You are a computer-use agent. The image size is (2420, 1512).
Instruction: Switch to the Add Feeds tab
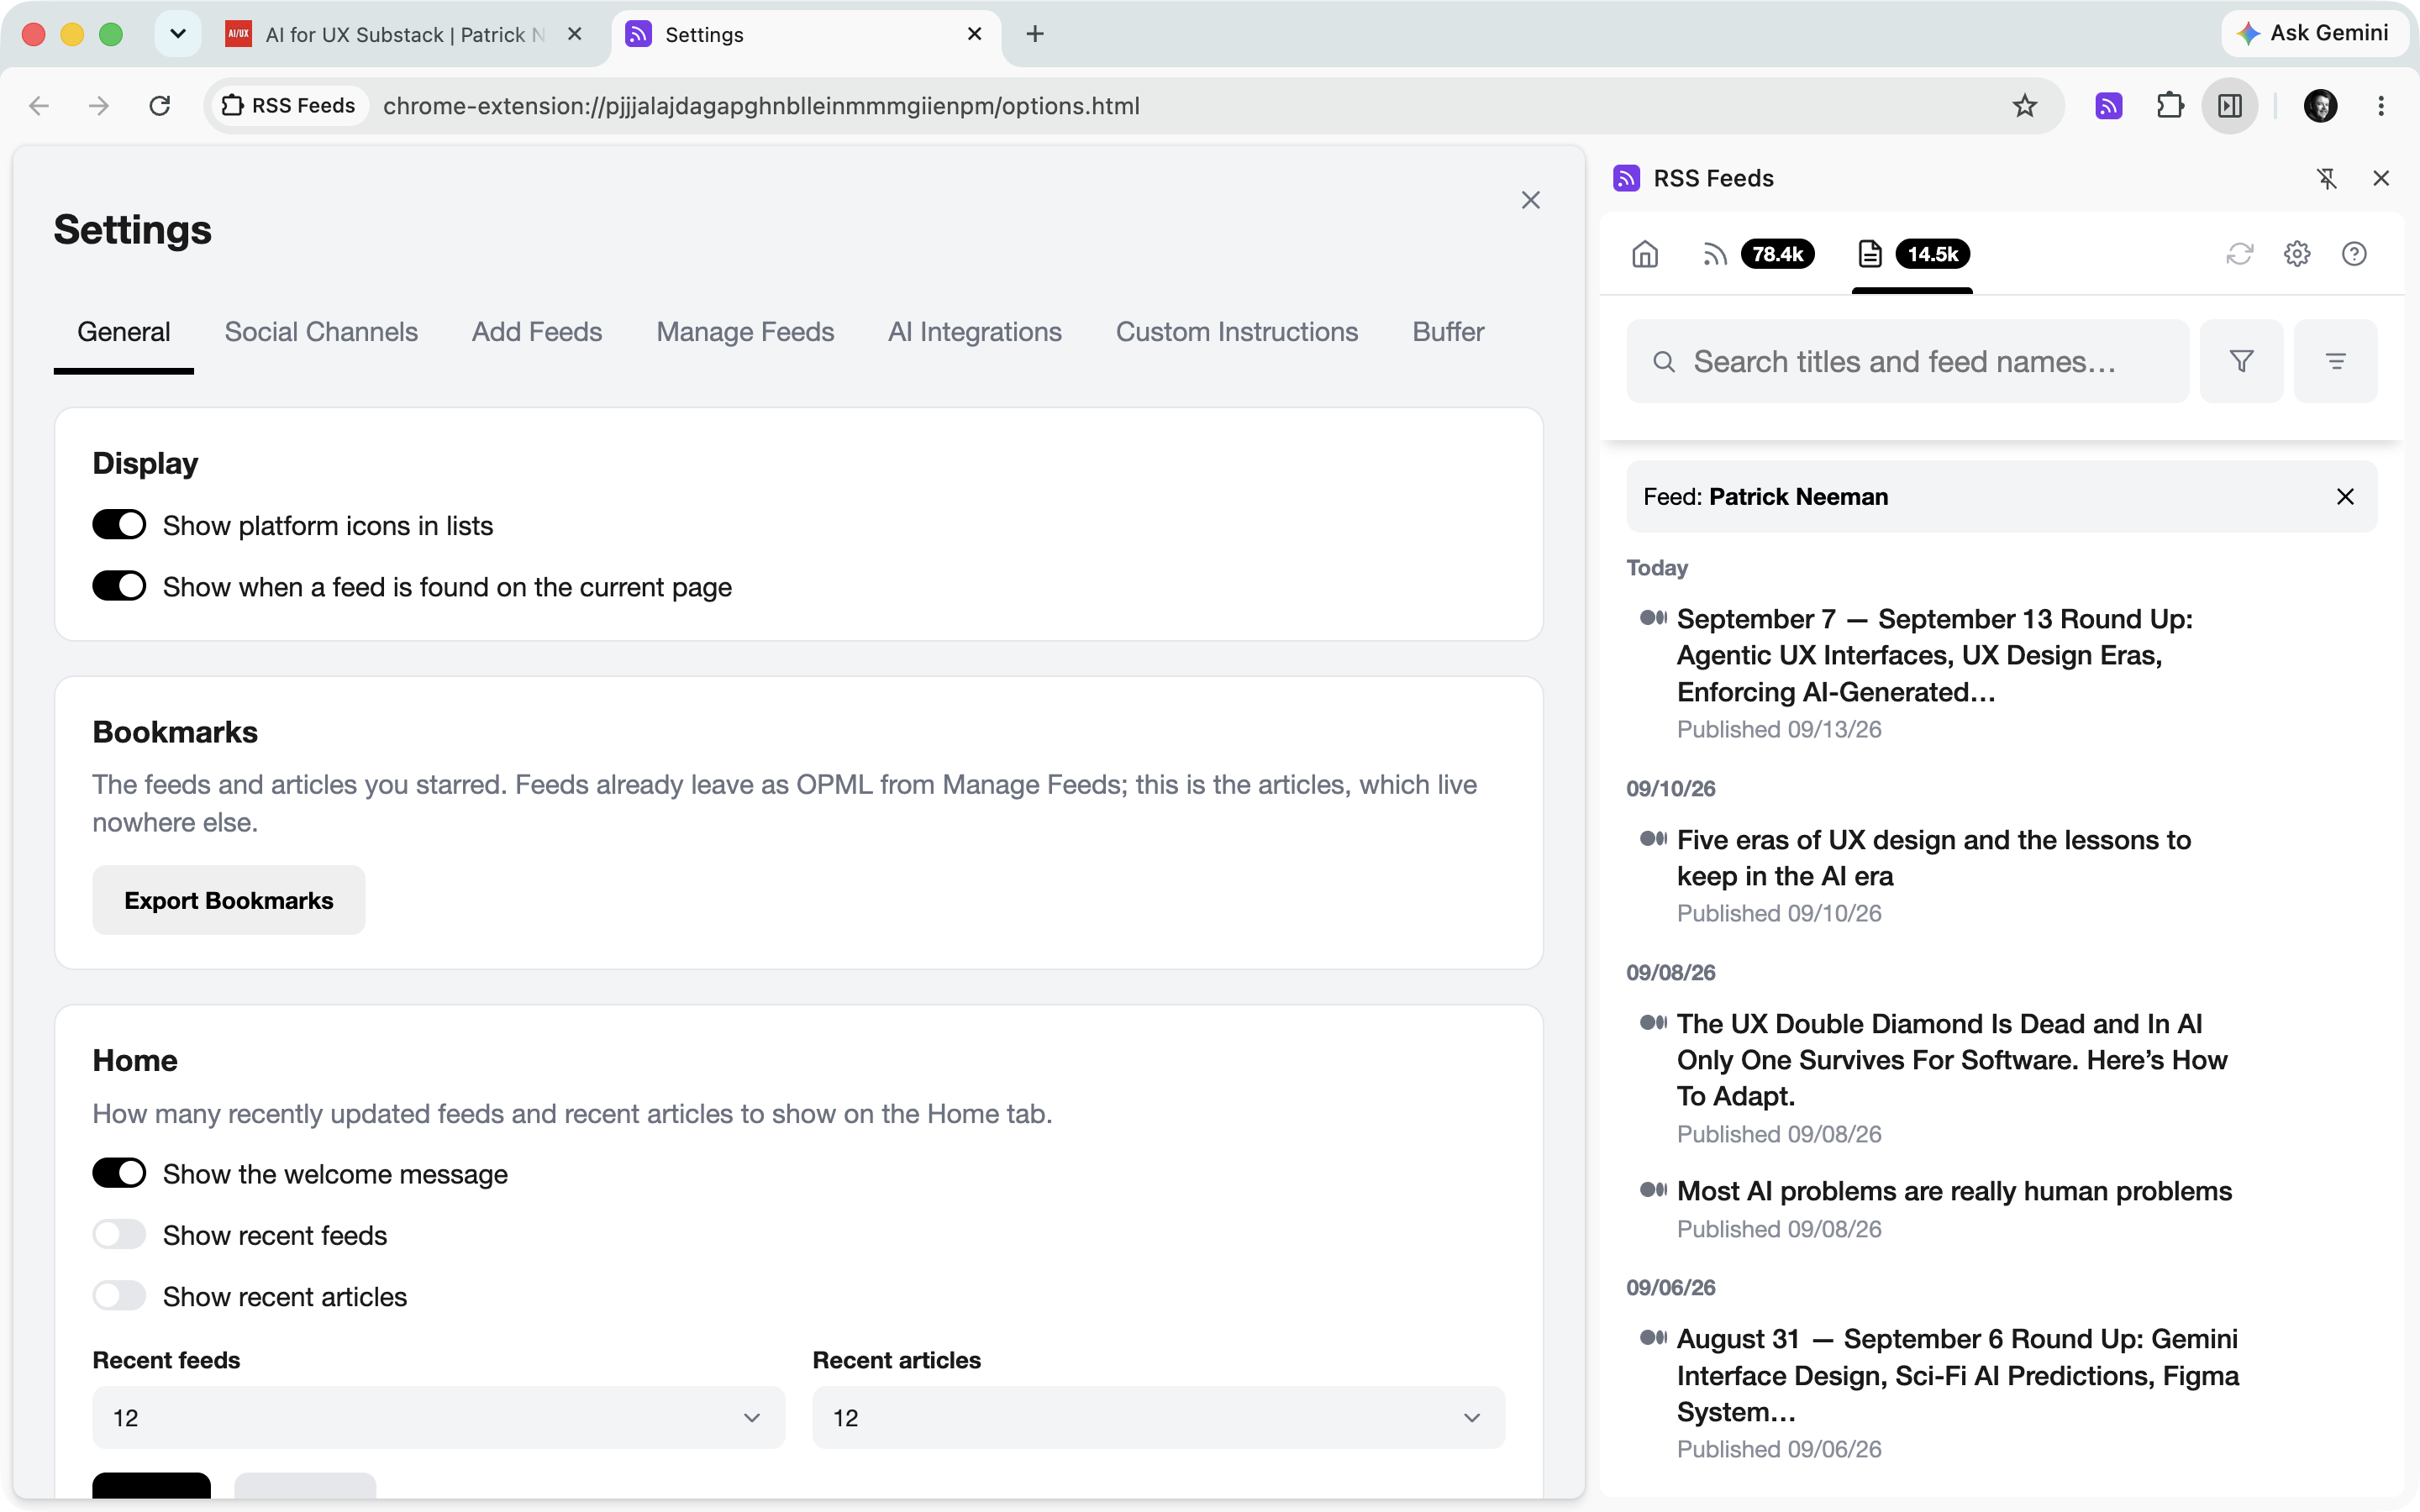click(x=537, y=332)
